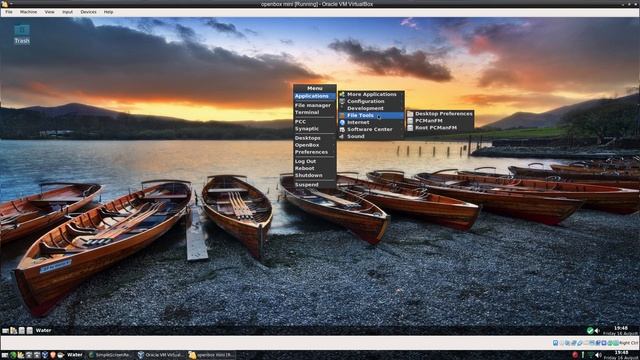Image resolution: width=640 pixels, height=360 pixels.
Task: Expand the Development submenu
Action: click(371, 109)
